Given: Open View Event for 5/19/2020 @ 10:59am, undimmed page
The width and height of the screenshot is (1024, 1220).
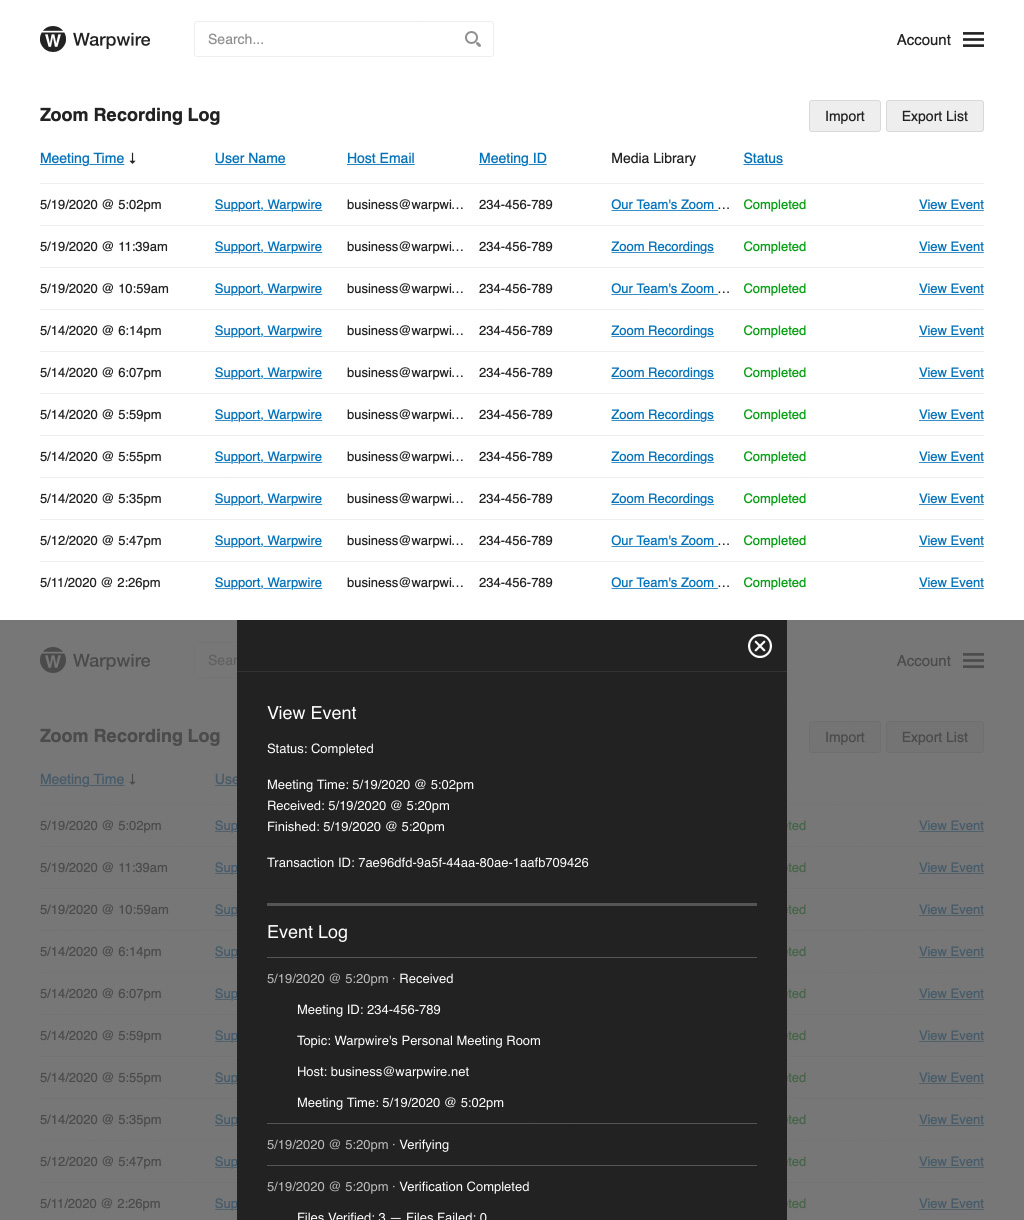Looking at the screenshot, I should pyautogui.click(x=951, y=288).
